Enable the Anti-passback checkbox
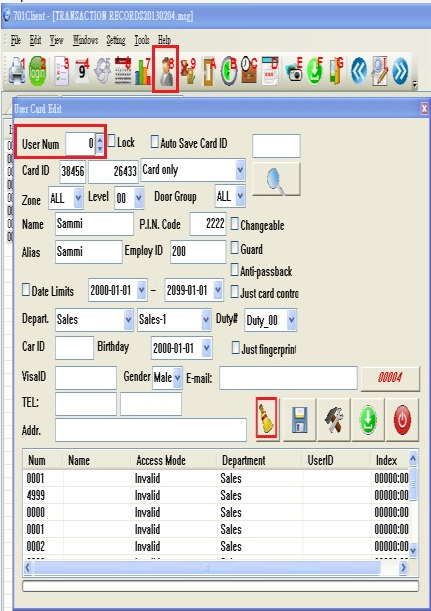431x611 pixels. (x=235, y=270)
